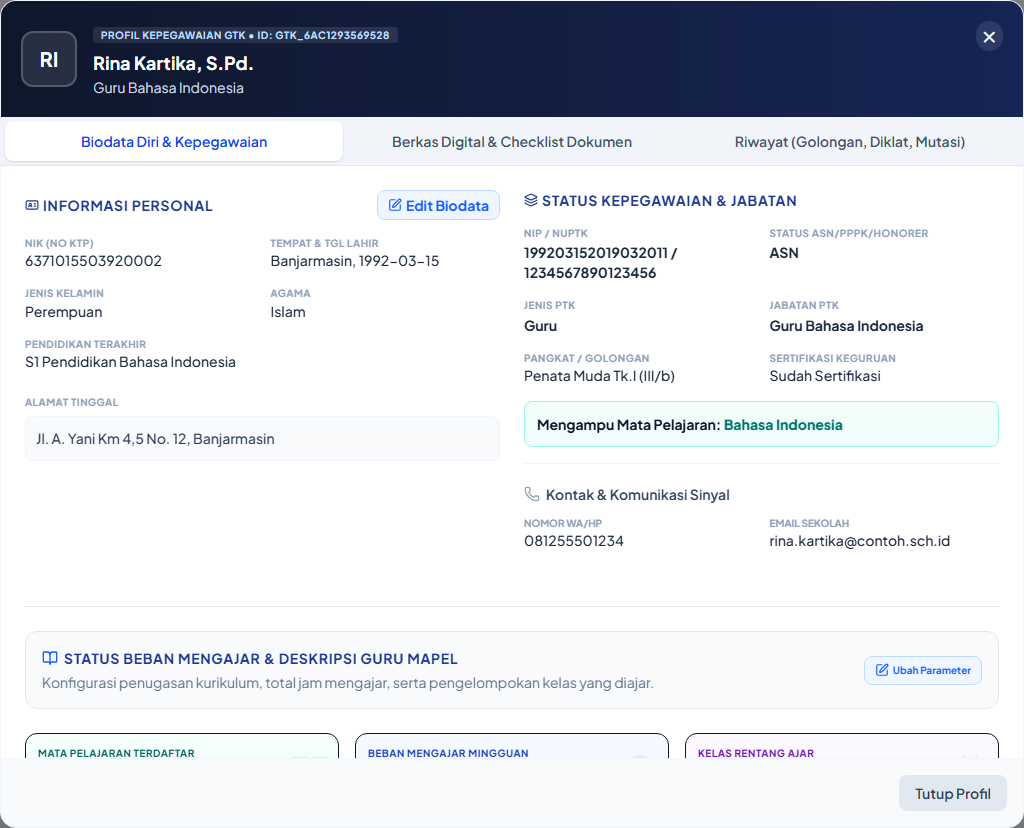Select the profile ID badge GTK_6AC1293569528
The width and height of the screenshot is (1024, 828).
pyautogui.click(x=246, y=35)
